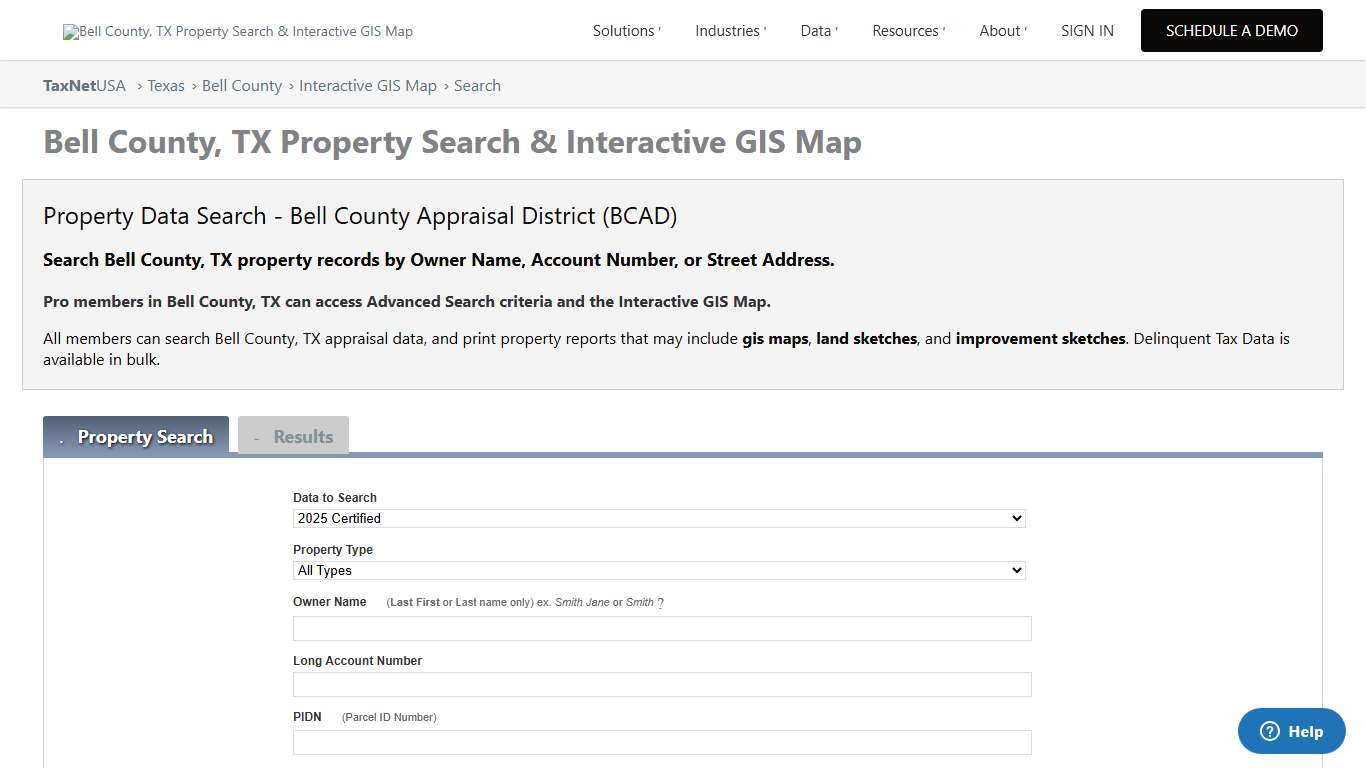Viewport: 1366px width, 768px height.
Task: Open the Bell County breadcrumb link
Action: click(242, 85)
